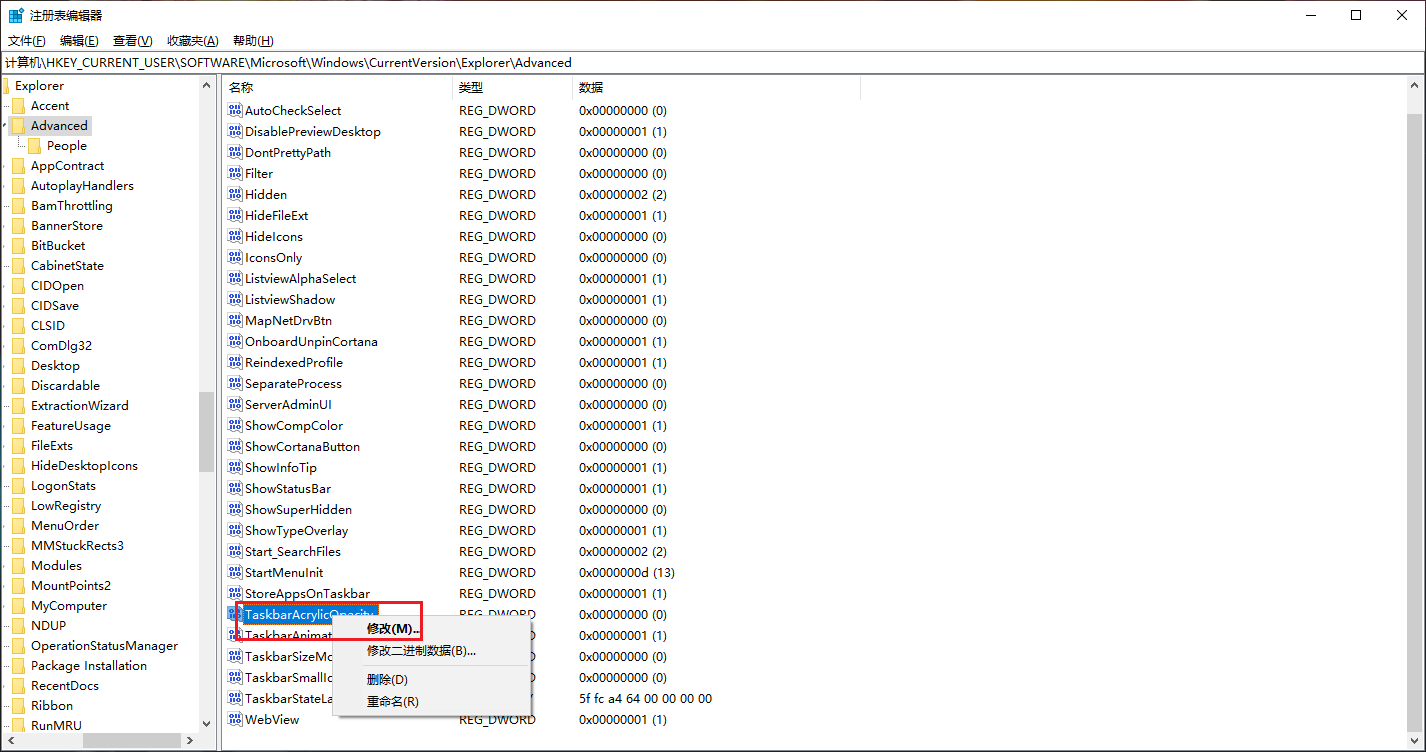The width and height of the screenshot is (1426, 752).
Task: Expand the MyComputer key arrow
Action: [5, 606]
